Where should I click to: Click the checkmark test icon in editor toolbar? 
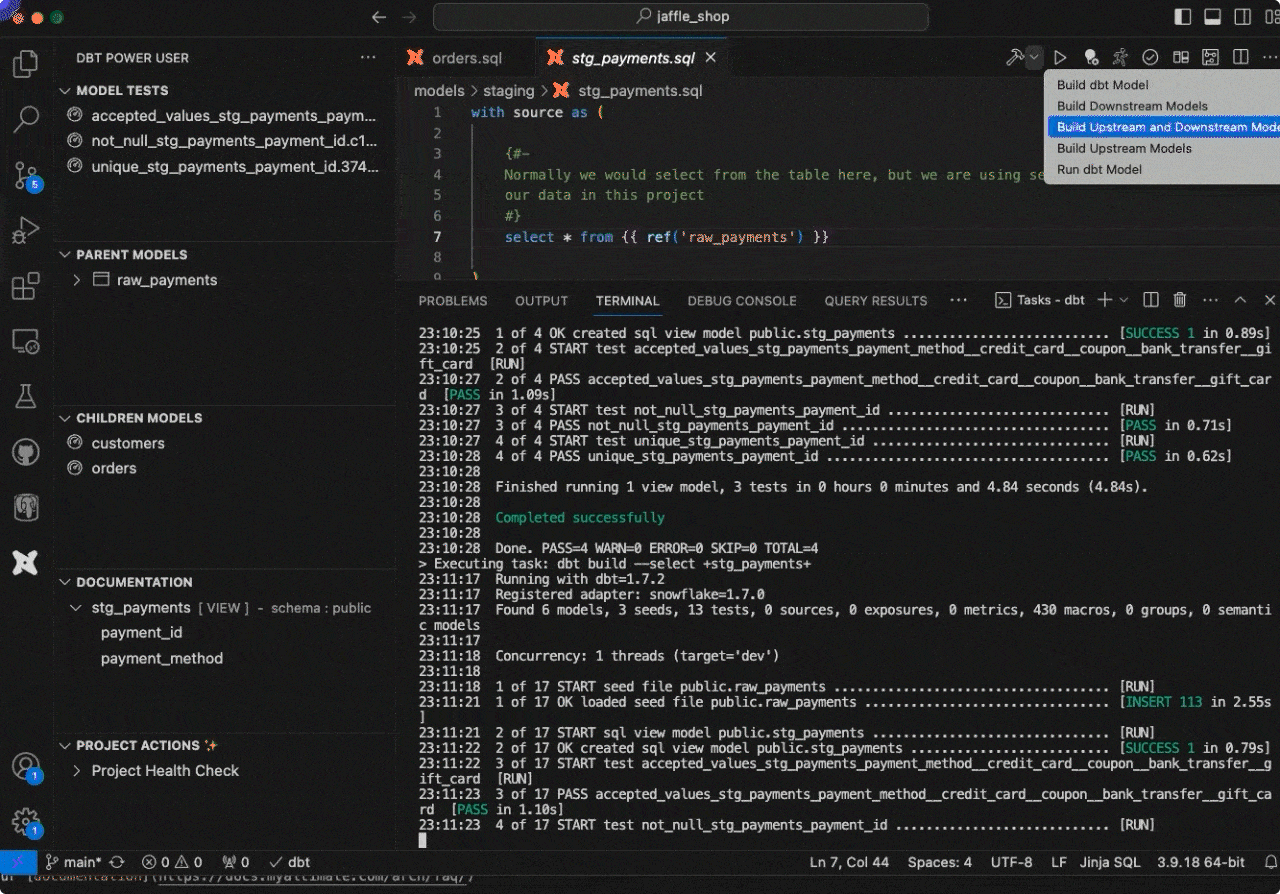pyautogui.click(x=1150, y=58)
